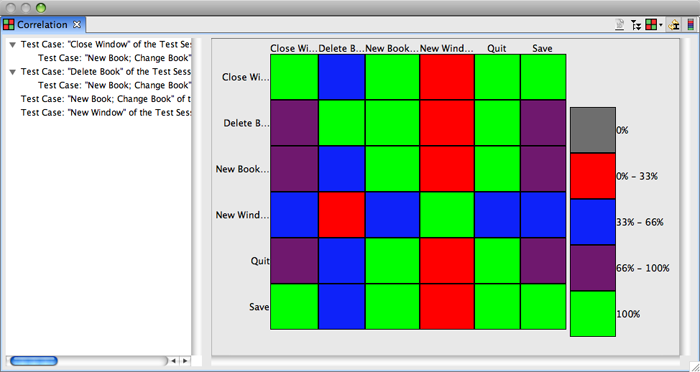
Task: Click the "New Book..." column header
Action: tap(392, 48)
